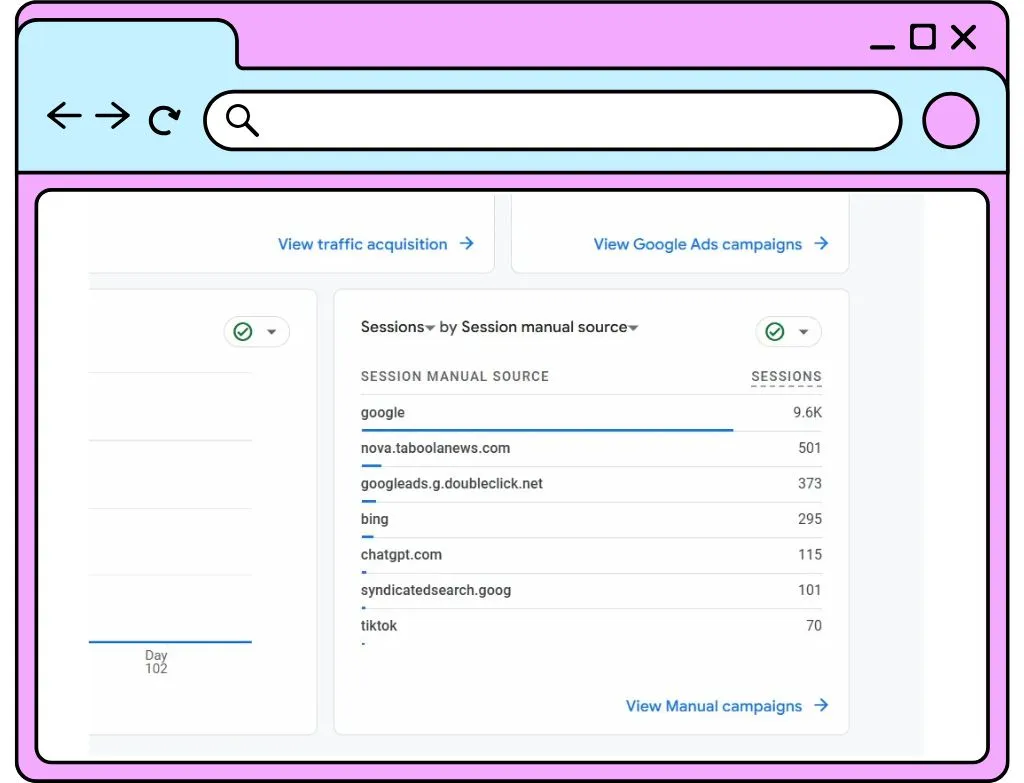1024x783 pixels.
Task: Click green check icon in Sessions card
Action: (x=775, y=332)
